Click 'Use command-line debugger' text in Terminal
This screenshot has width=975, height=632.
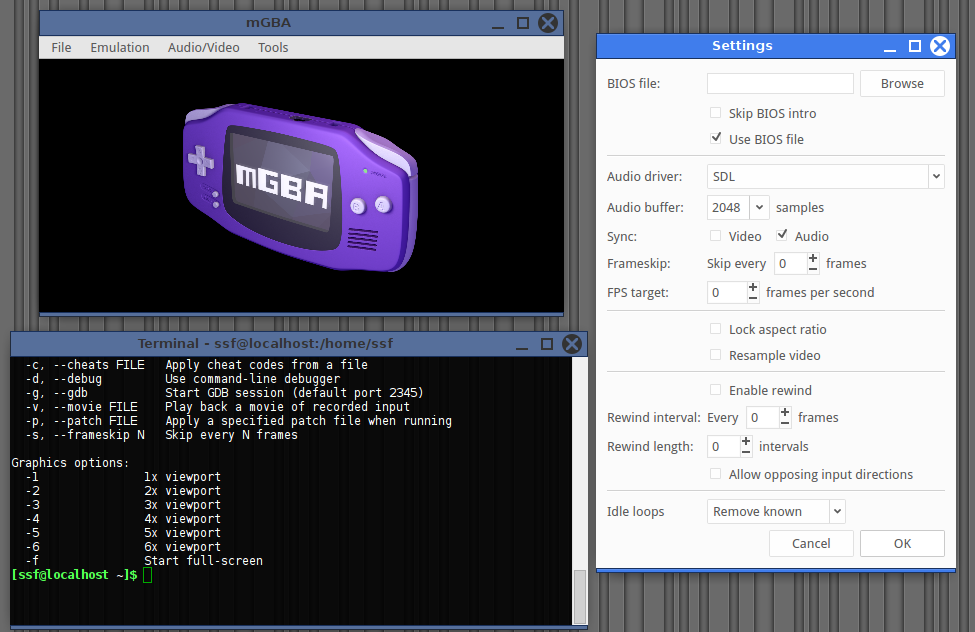pyautogui.click(x=252, y=379)
